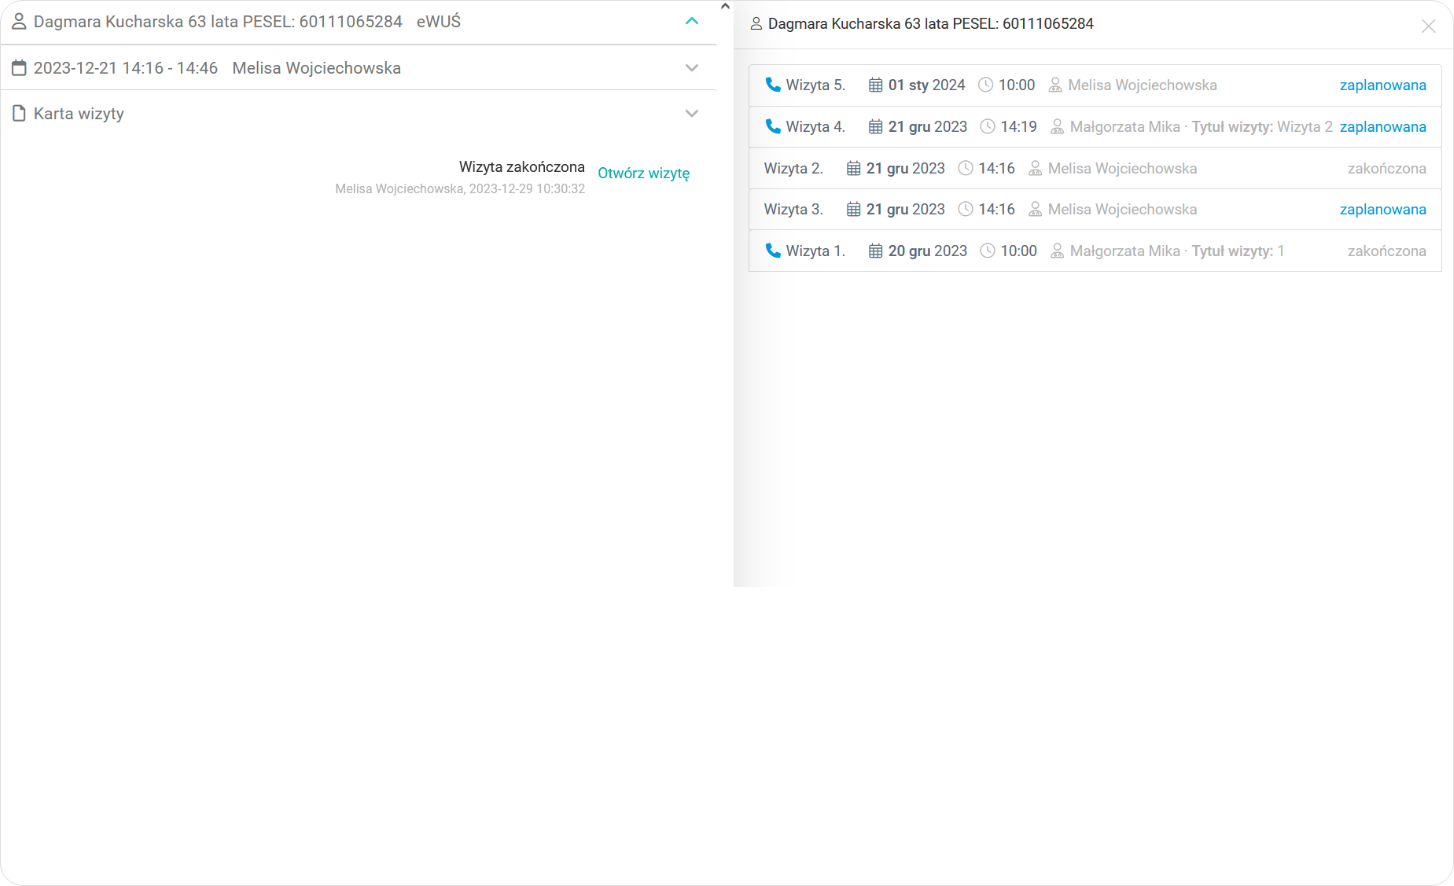Image resolution: width=1454 pixels, height=886 pixels.
Task: Click doctor icon in Wizyta 5 row
Action: point(1055,85)
